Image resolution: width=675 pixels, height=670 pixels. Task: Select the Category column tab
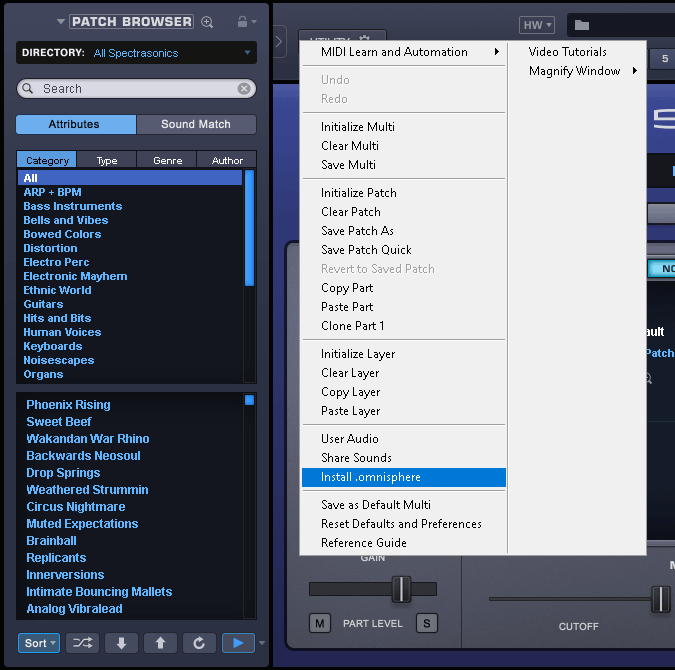tap(47, 160)
